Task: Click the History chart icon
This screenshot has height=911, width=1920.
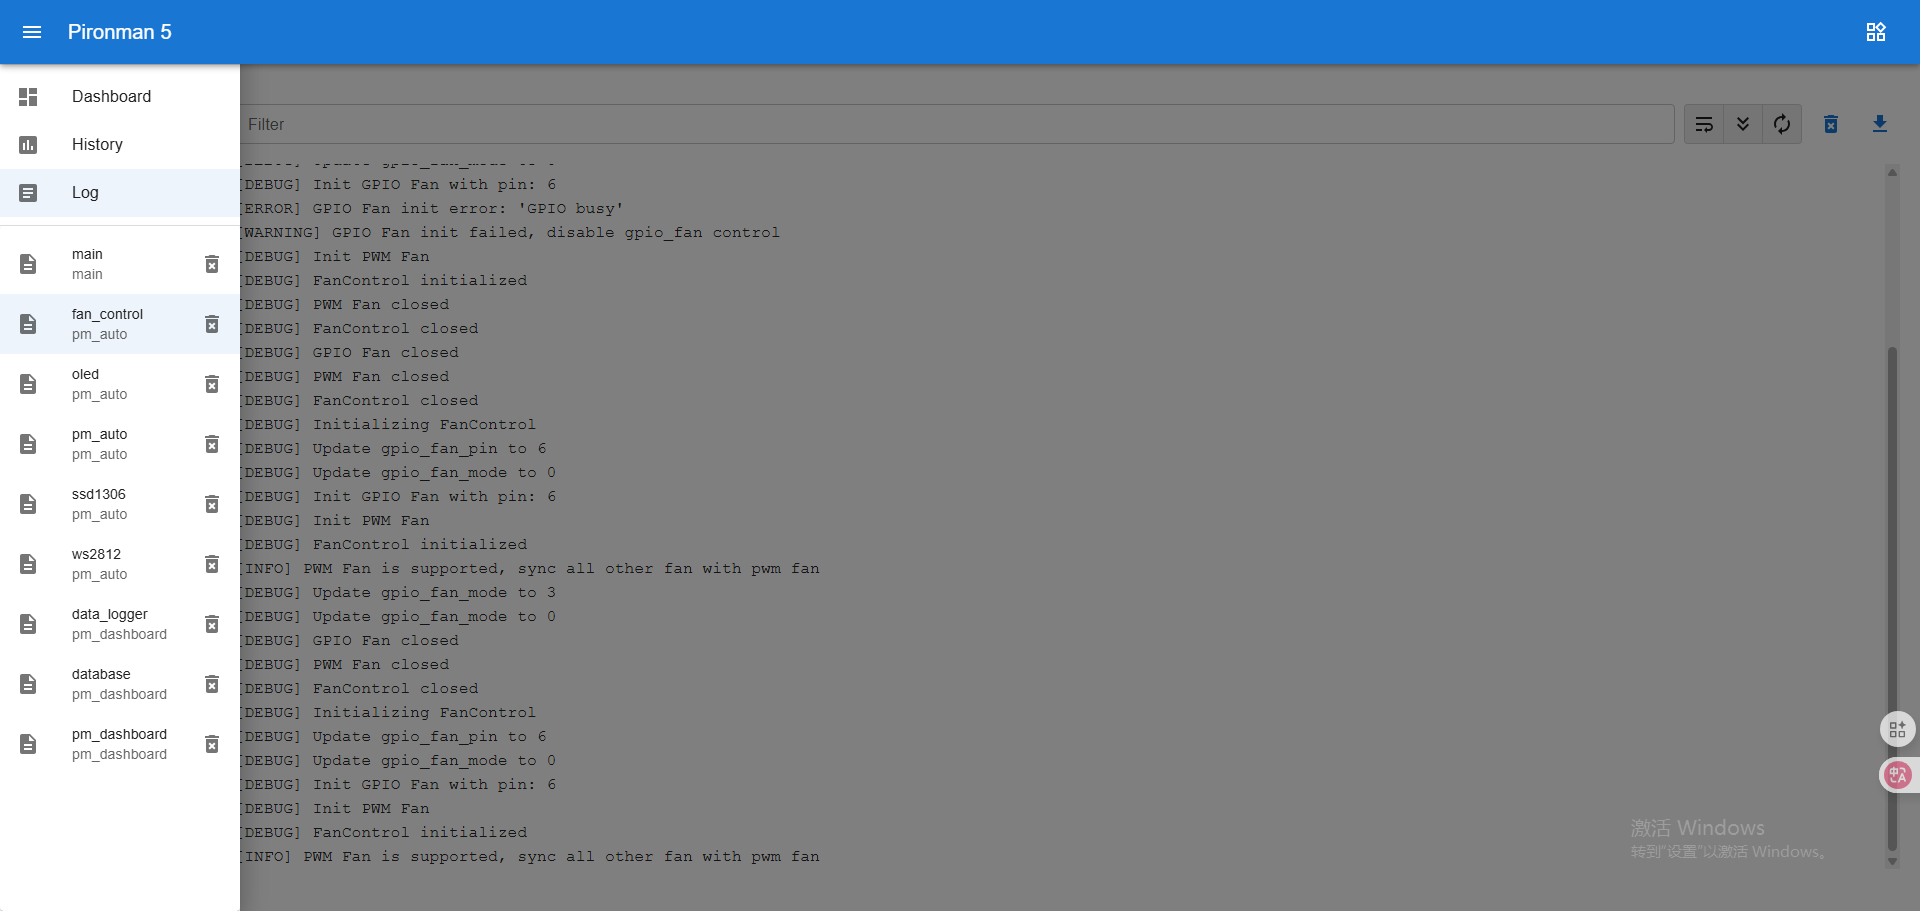Action: pyautogui.click(x=28, y=145)
